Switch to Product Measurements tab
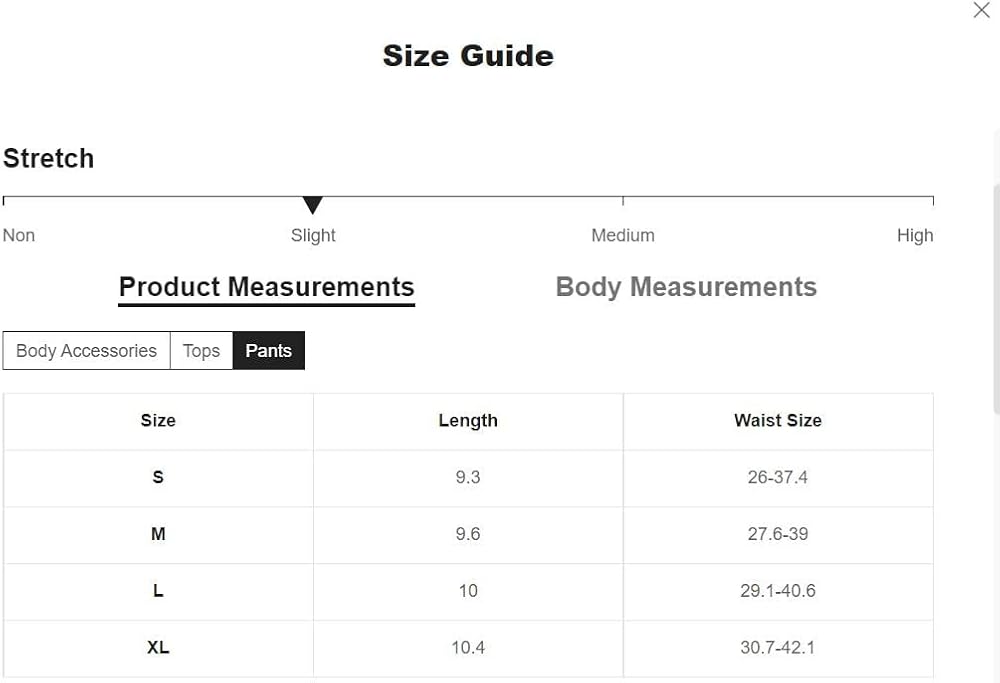This screenshot has width=1000, height=683. point(266,287)
